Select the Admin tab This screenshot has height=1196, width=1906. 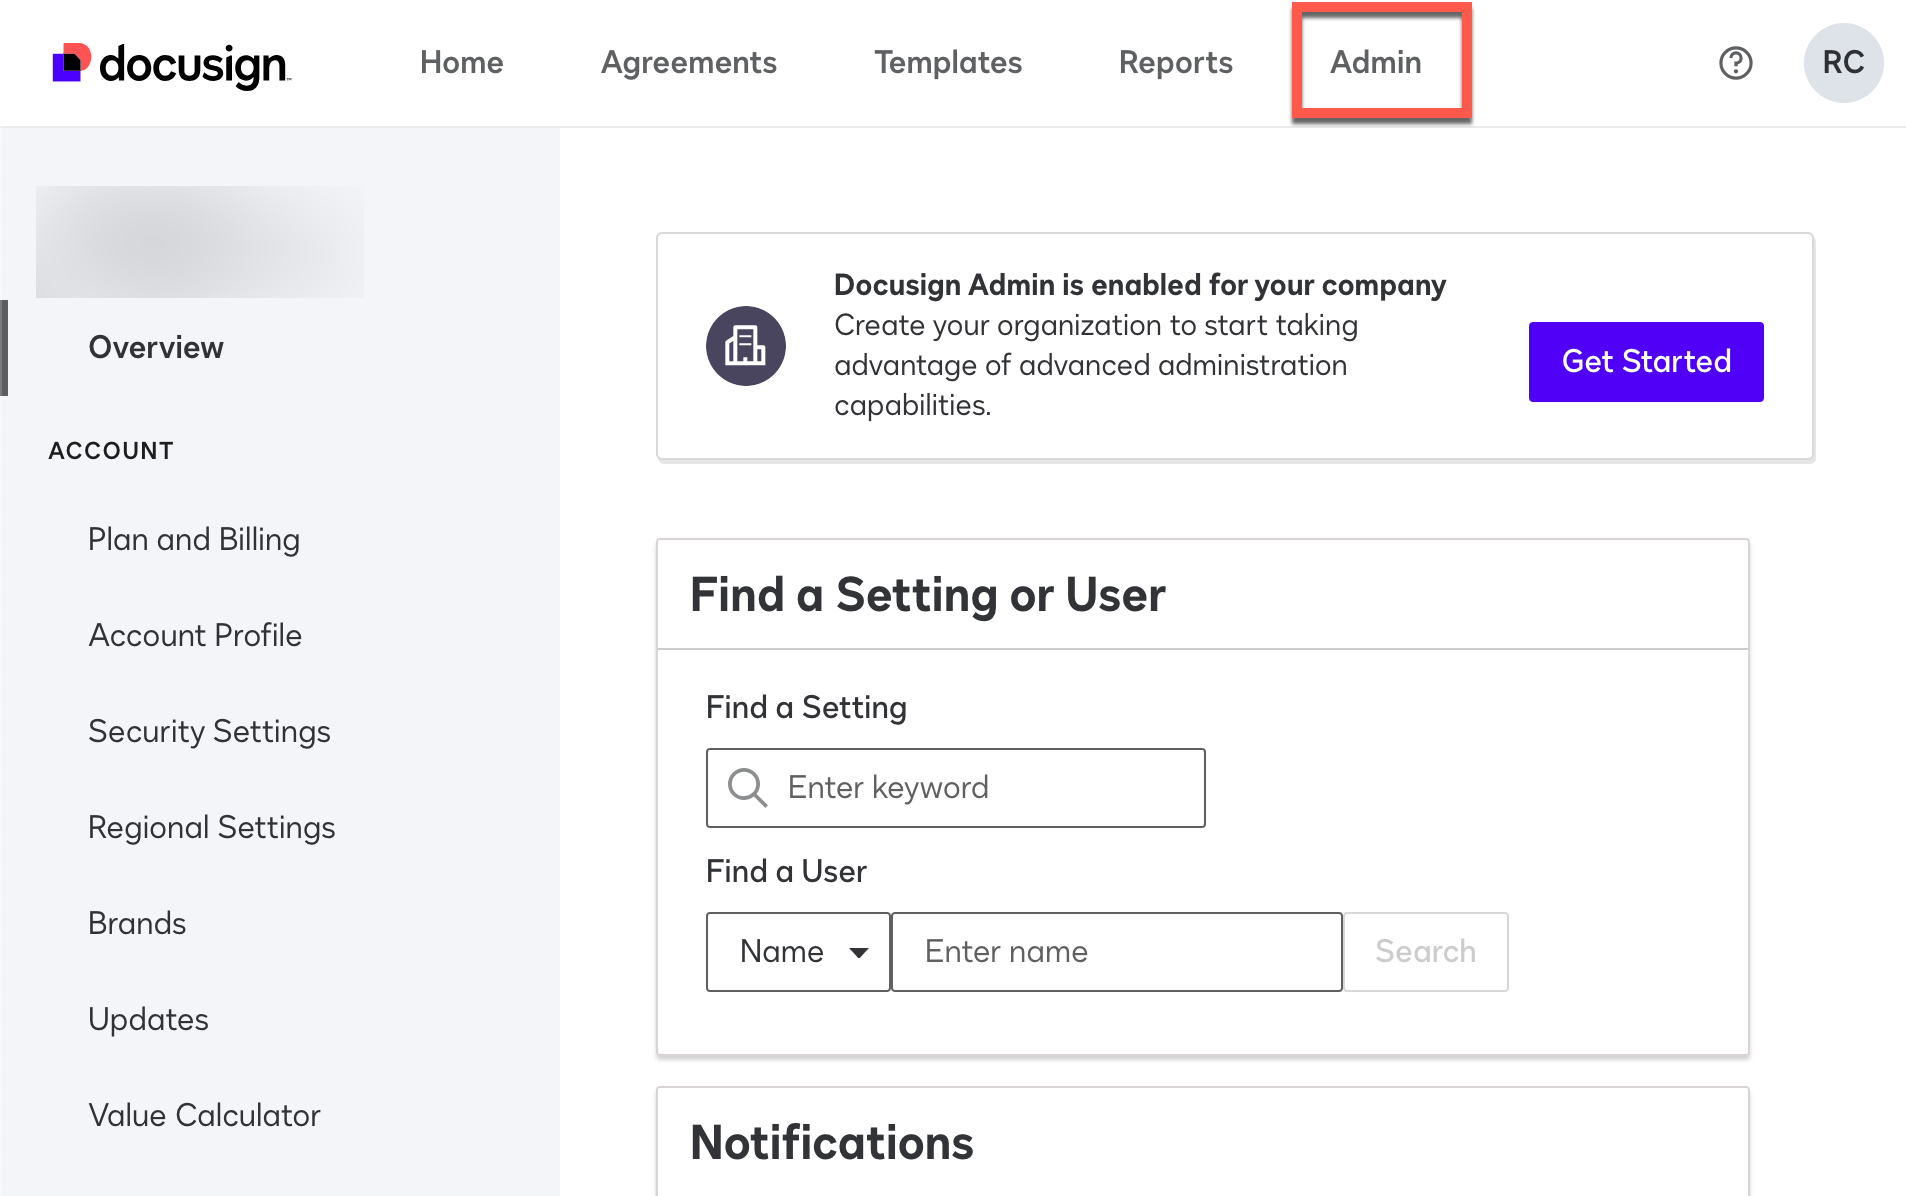(x=1375, y=63)
